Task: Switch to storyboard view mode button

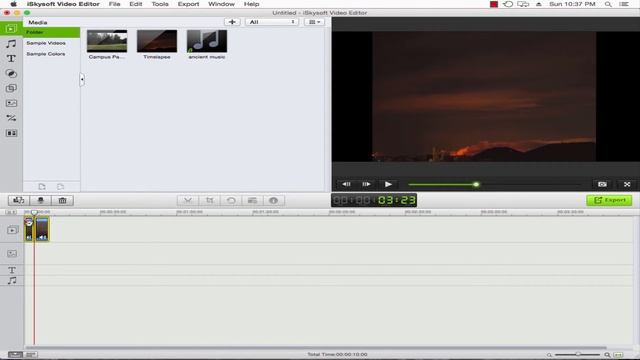Action: pyautogui.click(x=31, y=354)
